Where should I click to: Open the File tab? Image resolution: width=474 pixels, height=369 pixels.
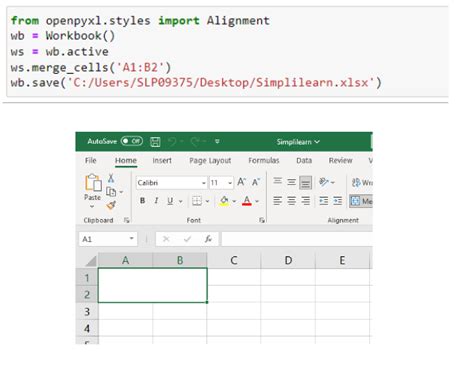[90, 160]
